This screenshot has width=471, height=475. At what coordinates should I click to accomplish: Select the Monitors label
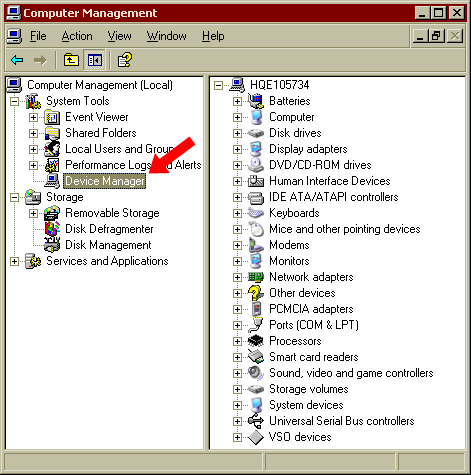(289, 261)
